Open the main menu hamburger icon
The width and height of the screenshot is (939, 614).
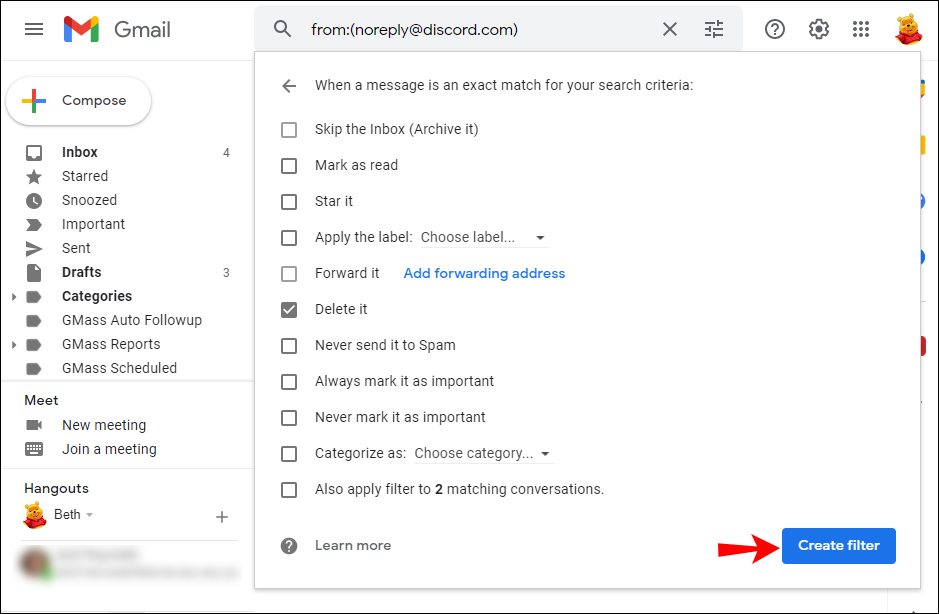coord(34,29)
